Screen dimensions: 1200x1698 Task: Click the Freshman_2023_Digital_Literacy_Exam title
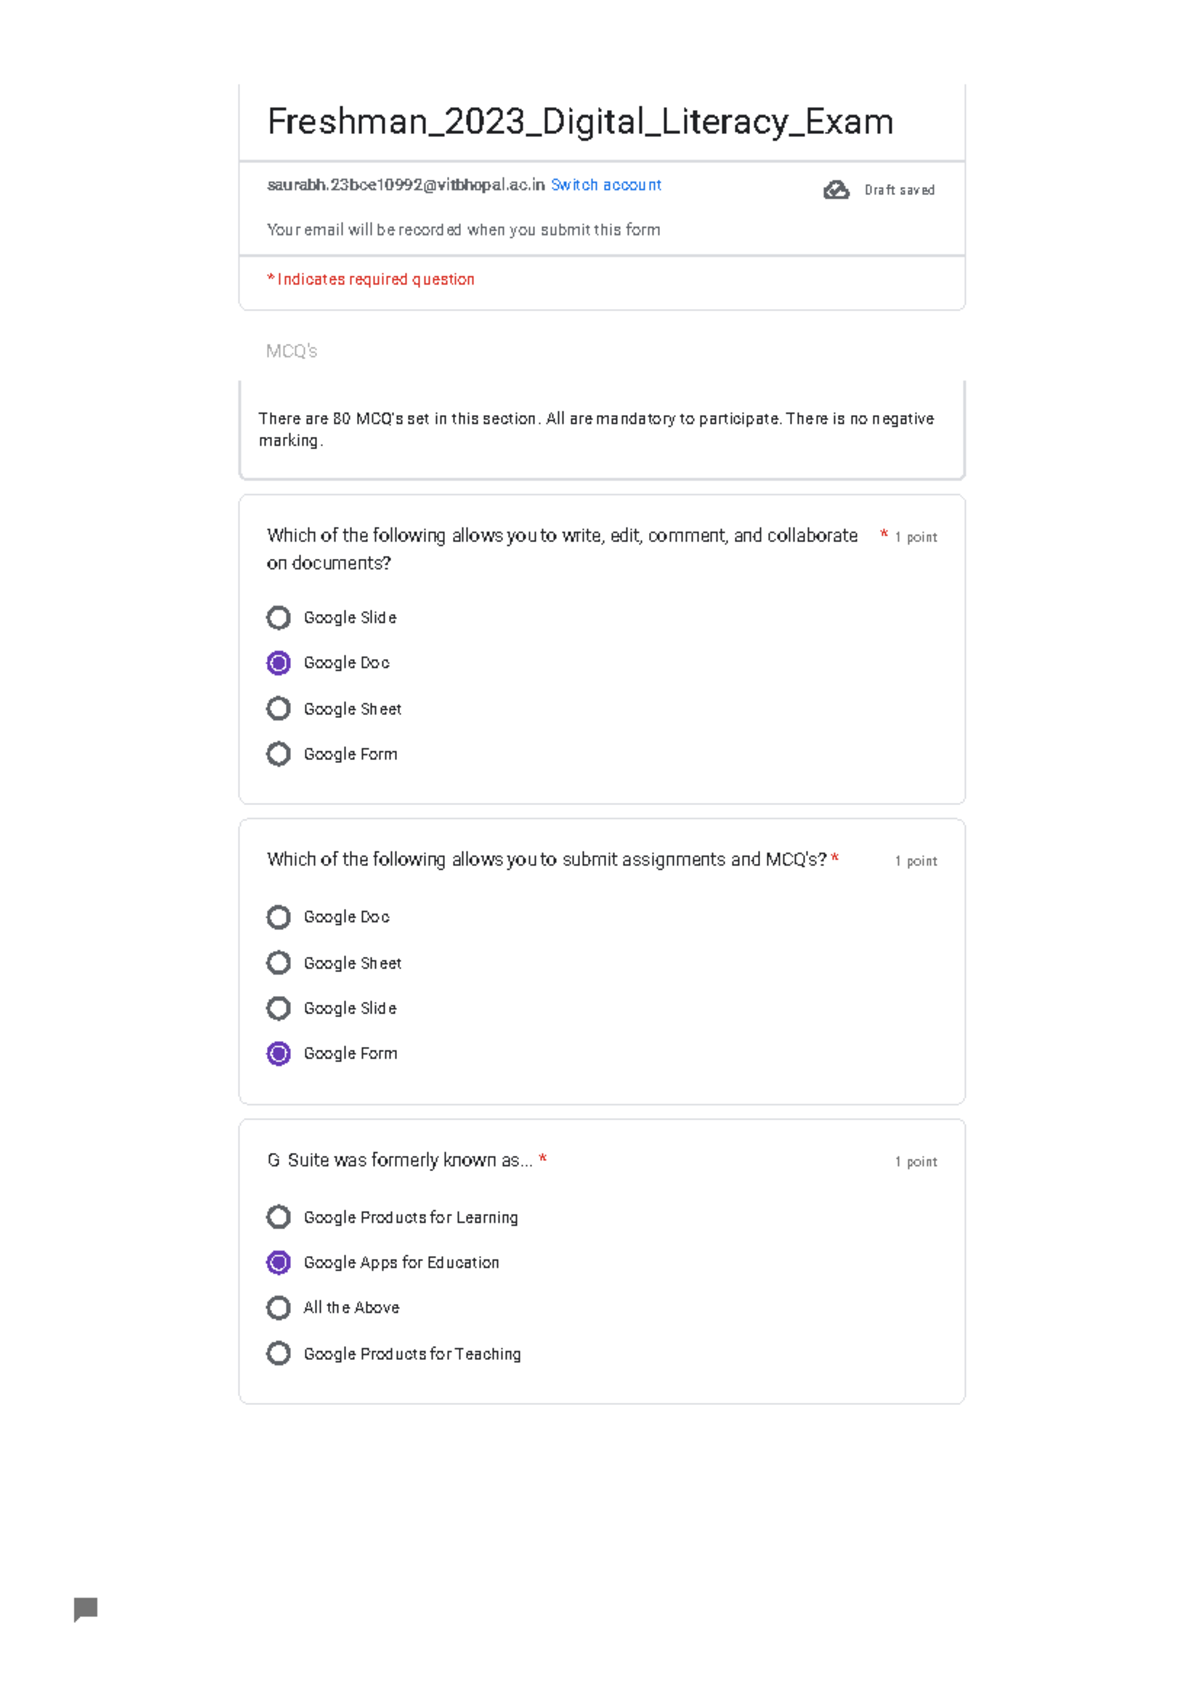click(x=580, y=121)
